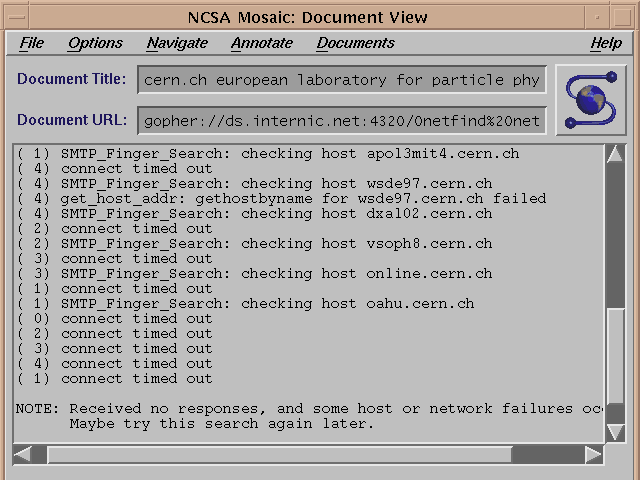The width and height of the screenshot is (640, 480).
Task: Expand the Navigate menu
Action: pos(177,43)
